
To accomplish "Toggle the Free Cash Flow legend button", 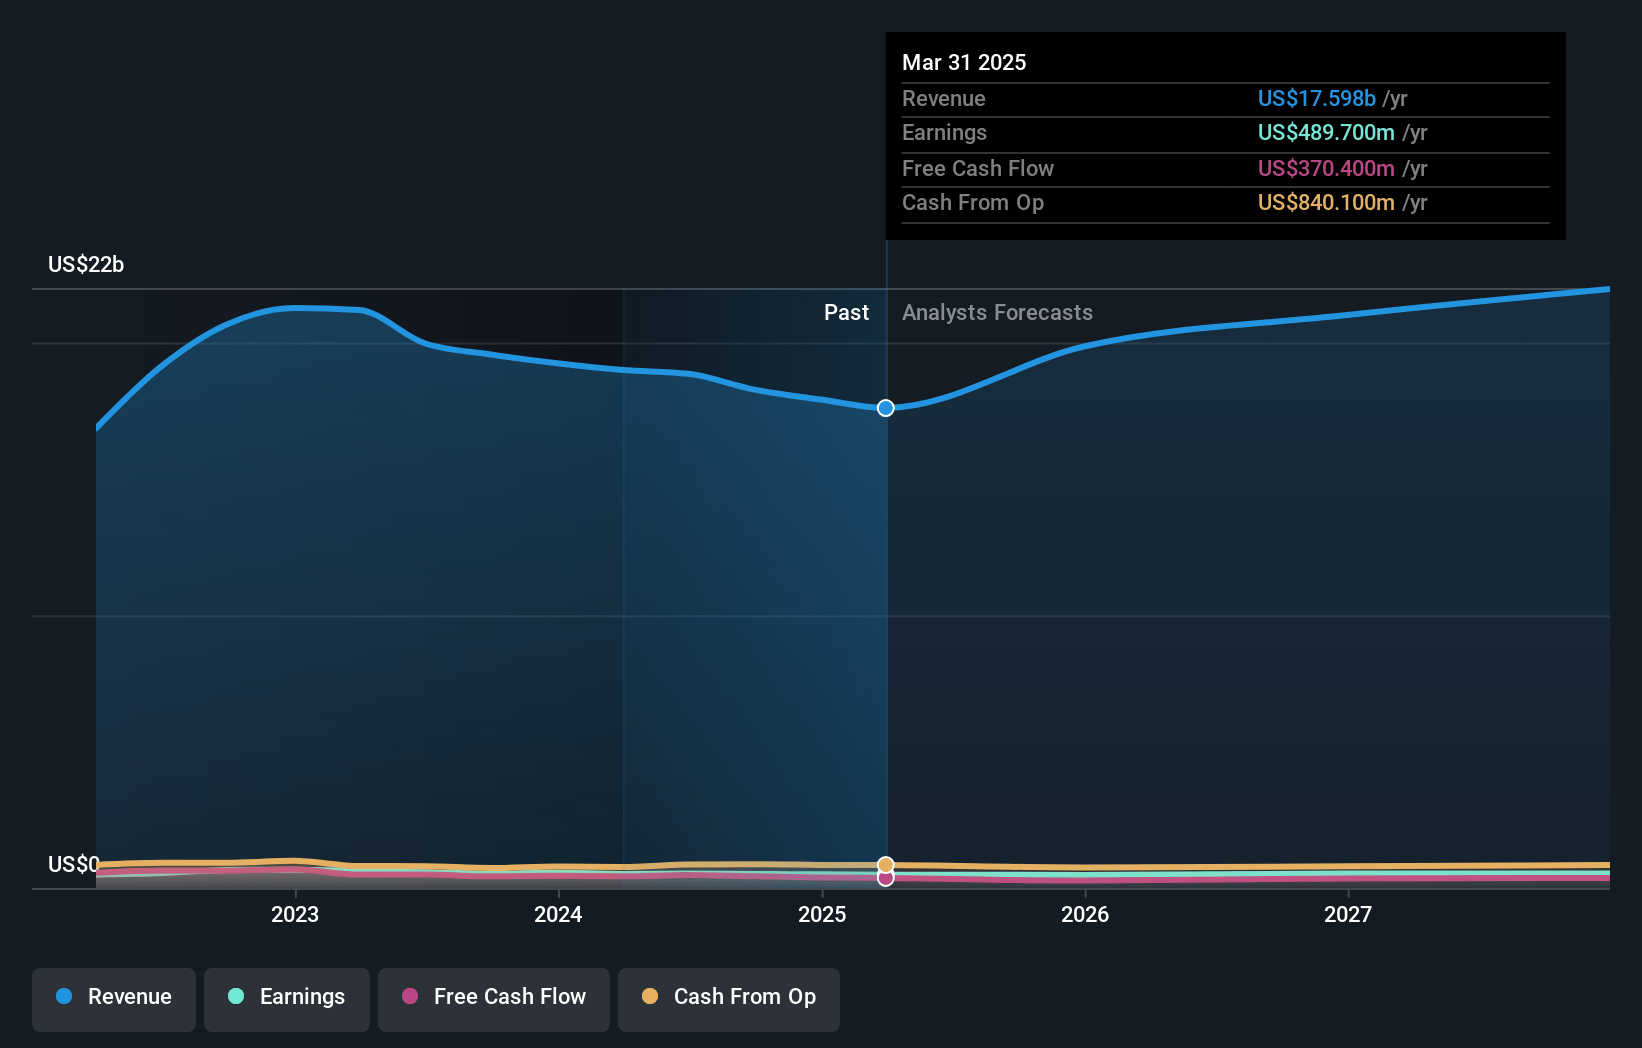I will click(494, 999).
